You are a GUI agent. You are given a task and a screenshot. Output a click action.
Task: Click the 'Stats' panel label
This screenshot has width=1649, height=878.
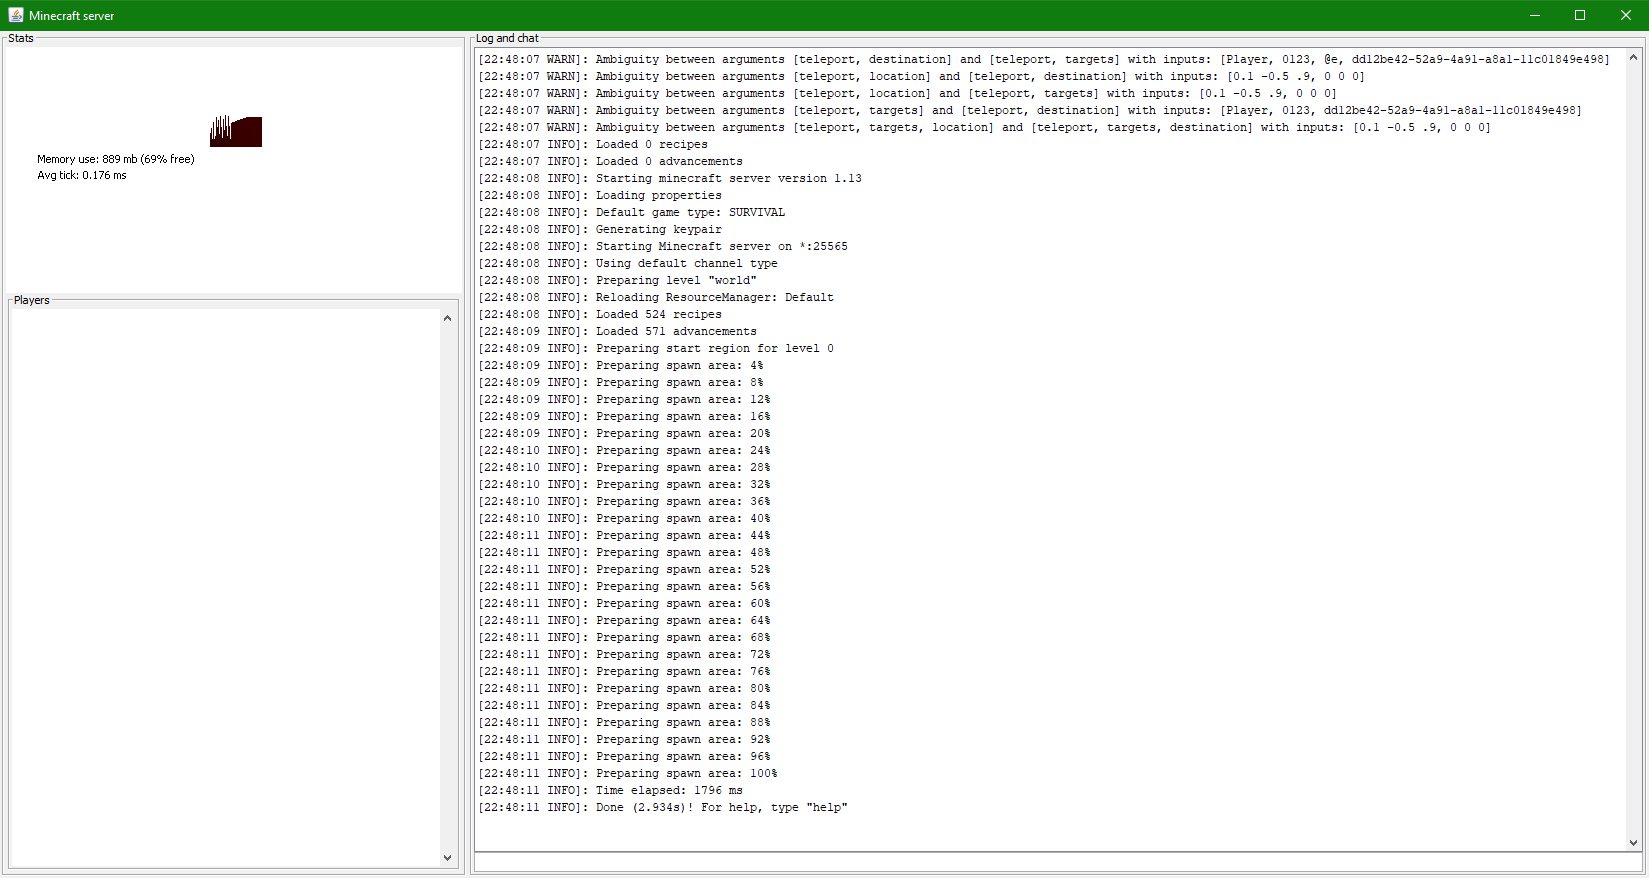coord(21,38)
